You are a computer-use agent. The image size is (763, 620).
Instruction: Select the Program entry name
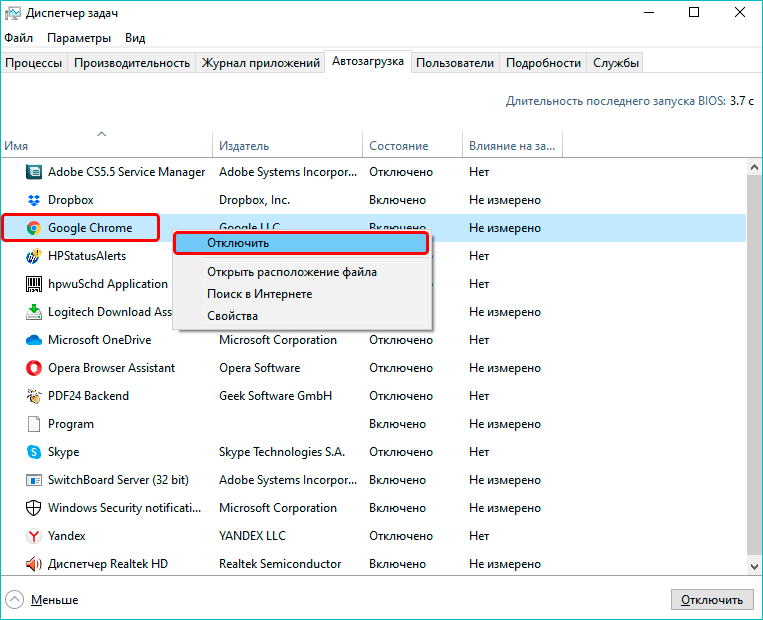click(71, 424)
